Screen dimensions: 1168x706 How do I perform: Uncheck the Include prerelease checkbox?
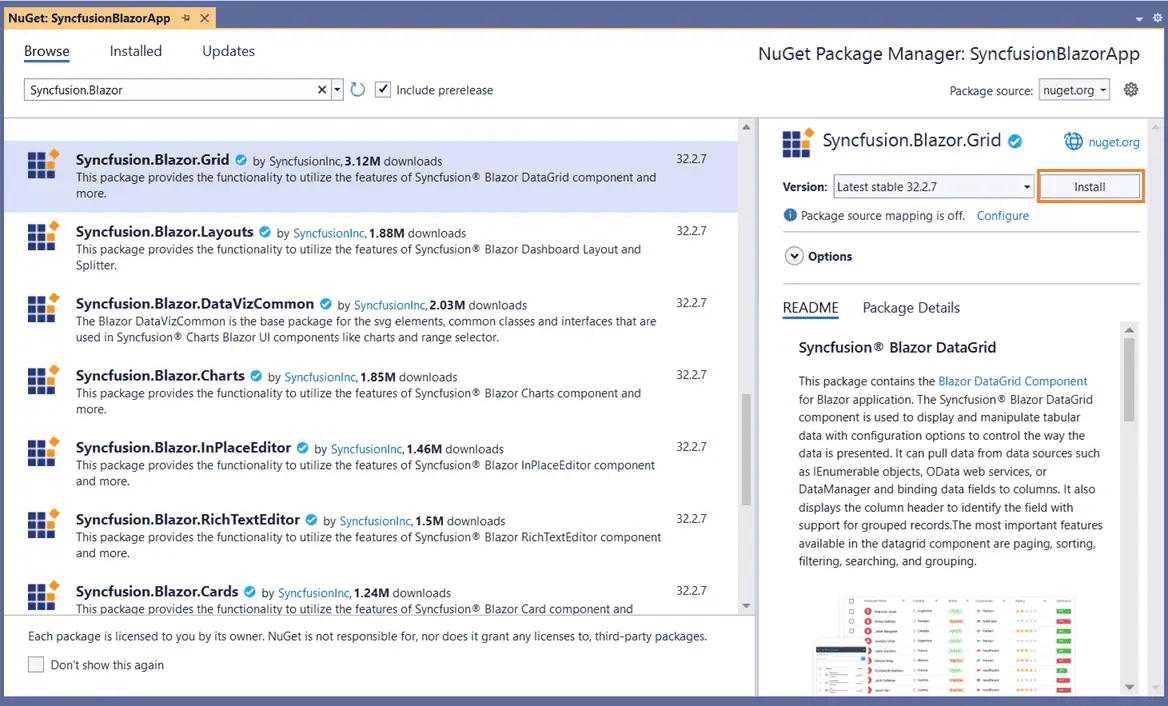point(383,89)
